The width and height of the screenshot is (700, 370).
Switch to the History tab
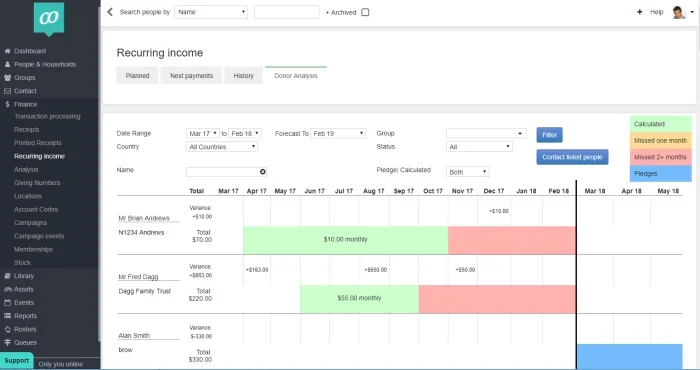(x=243, y=76)
